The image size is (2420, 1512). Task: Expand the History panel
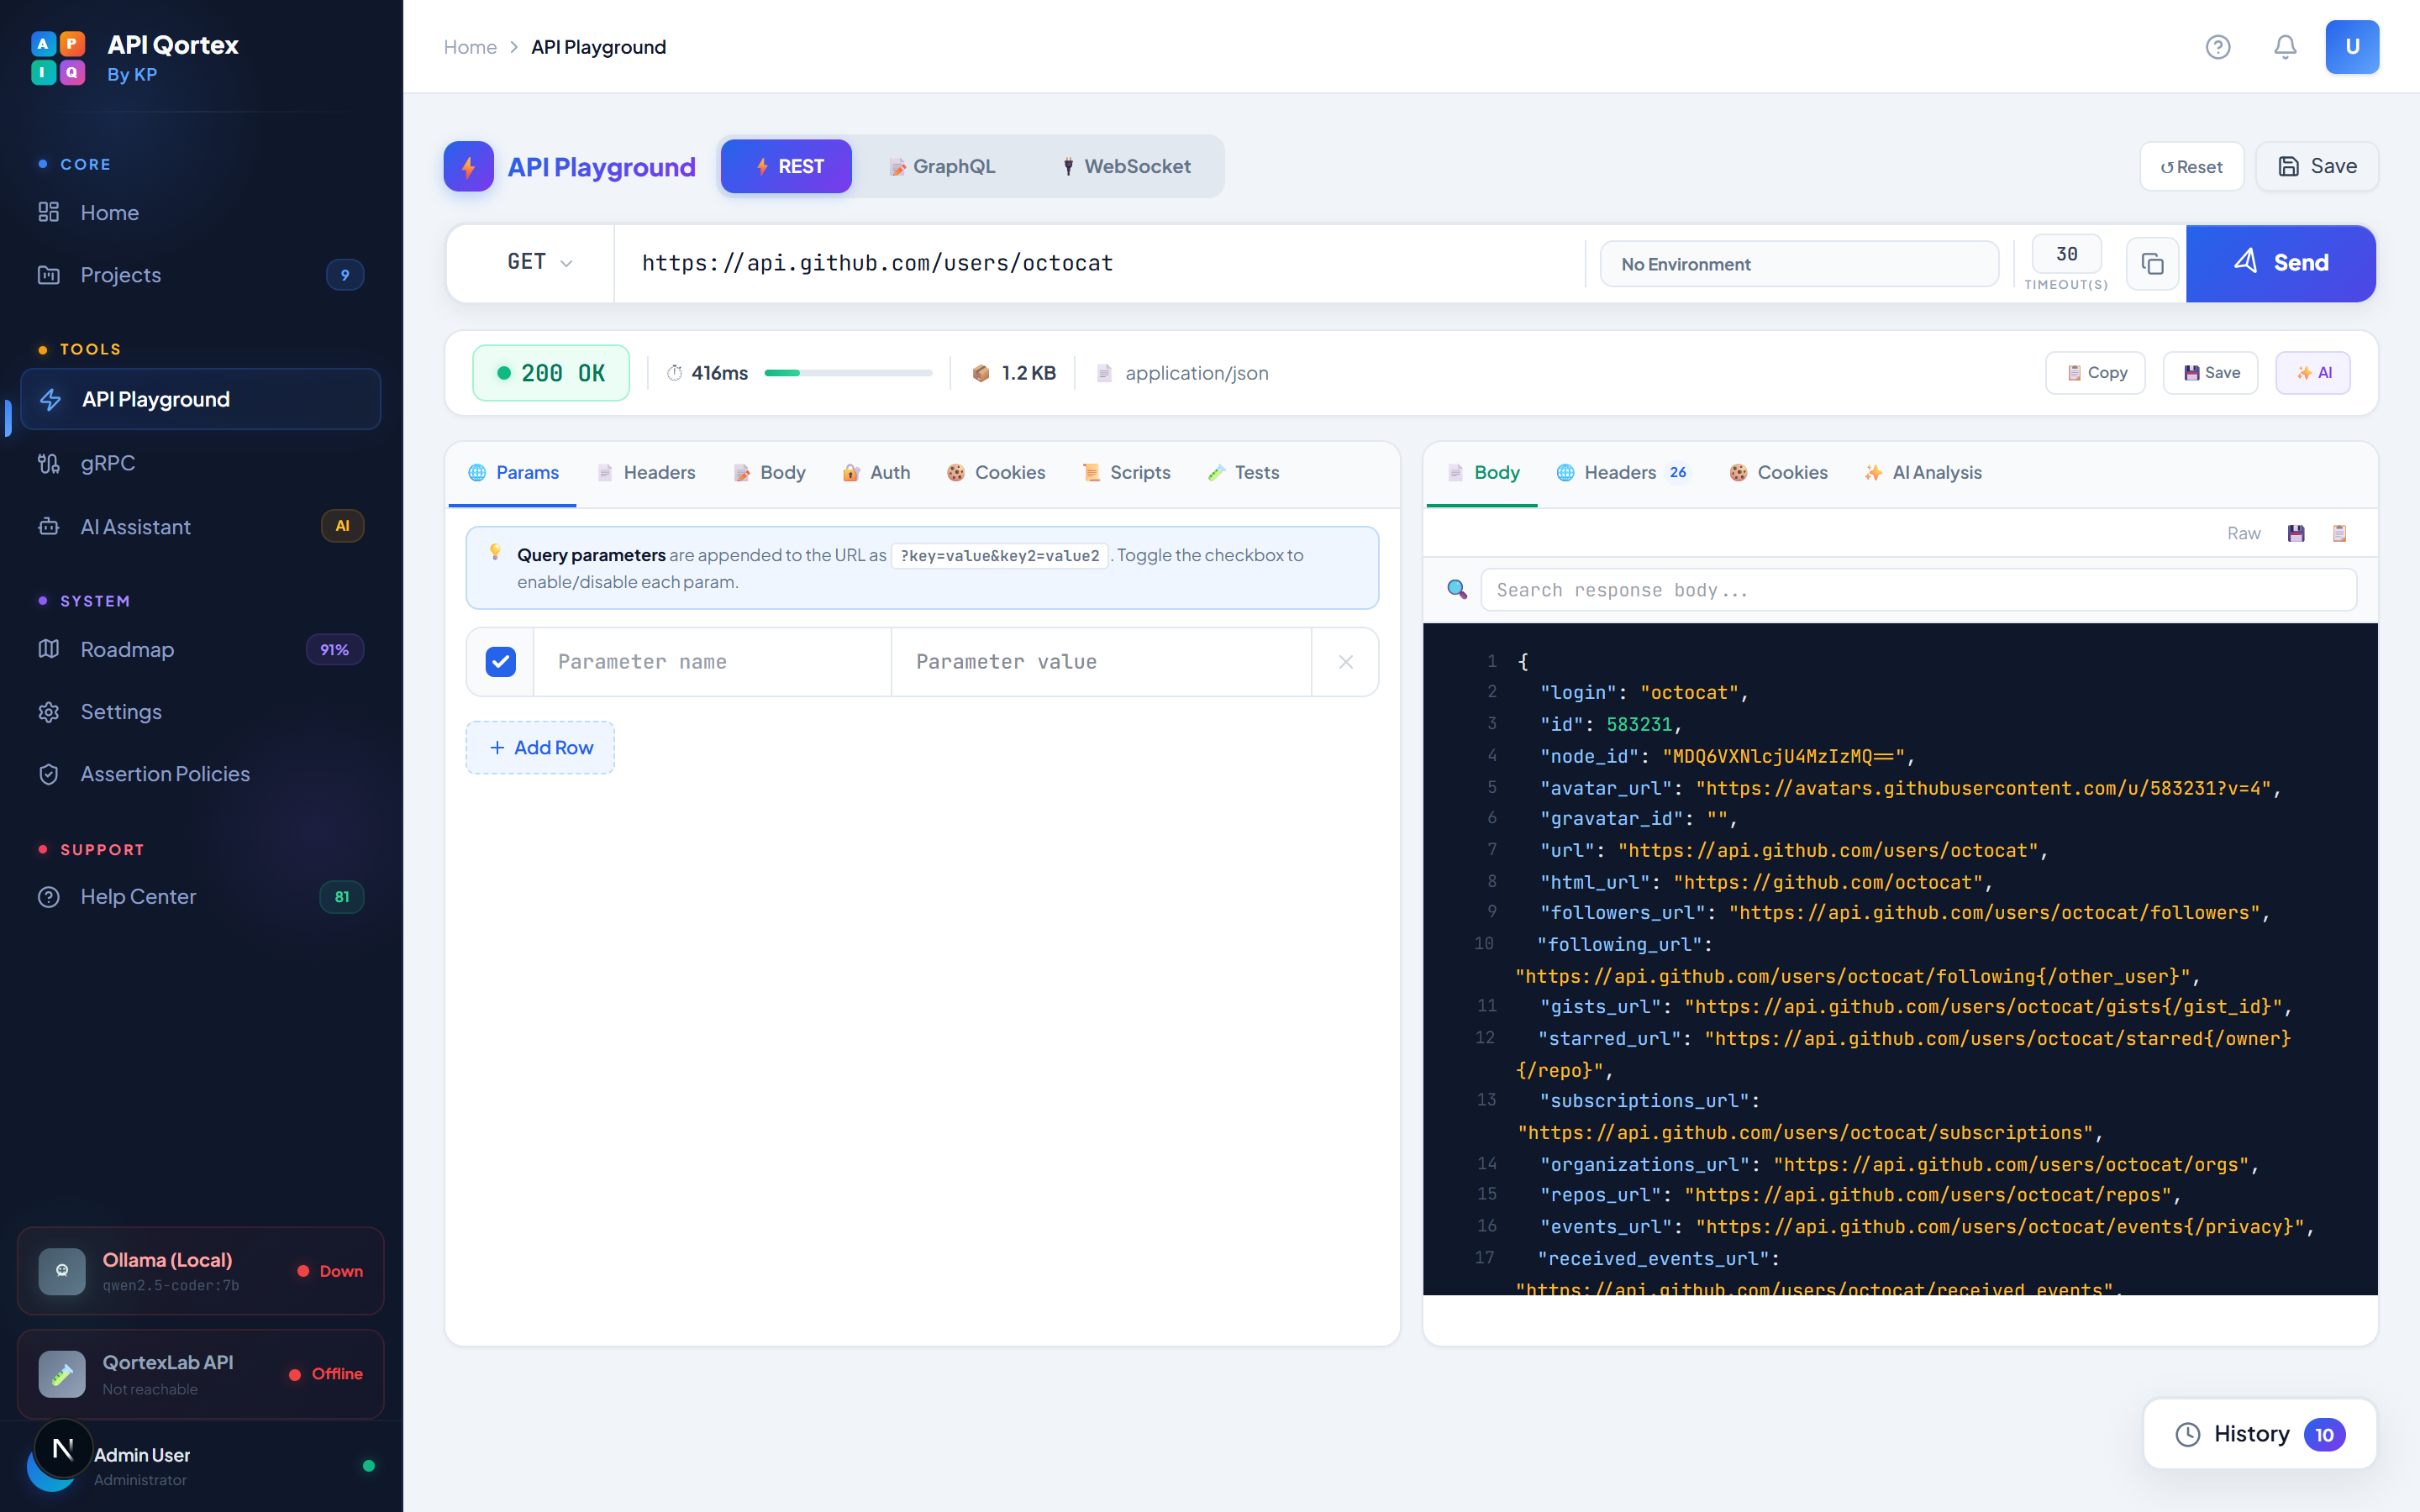coord(2258,1434)
